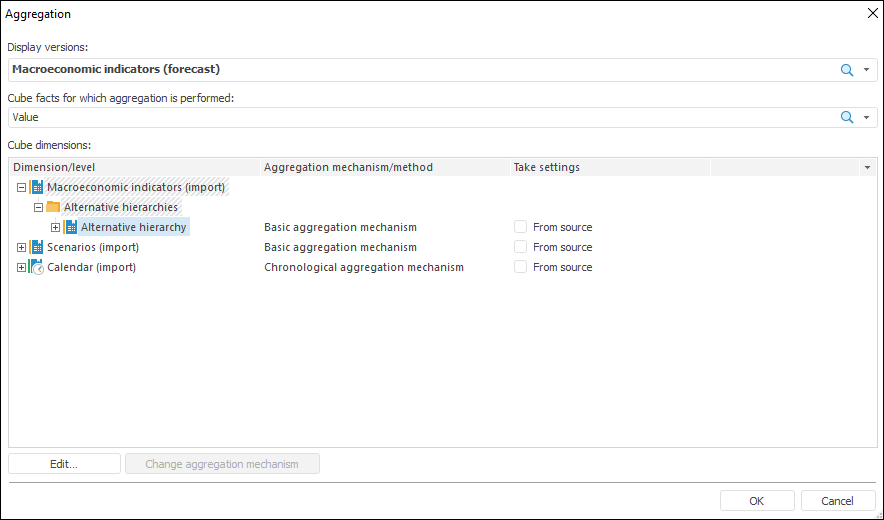Click the Alternative hierarchy dimension icon
This screenshot has height=520, width=884.
(x=71, y=227)
